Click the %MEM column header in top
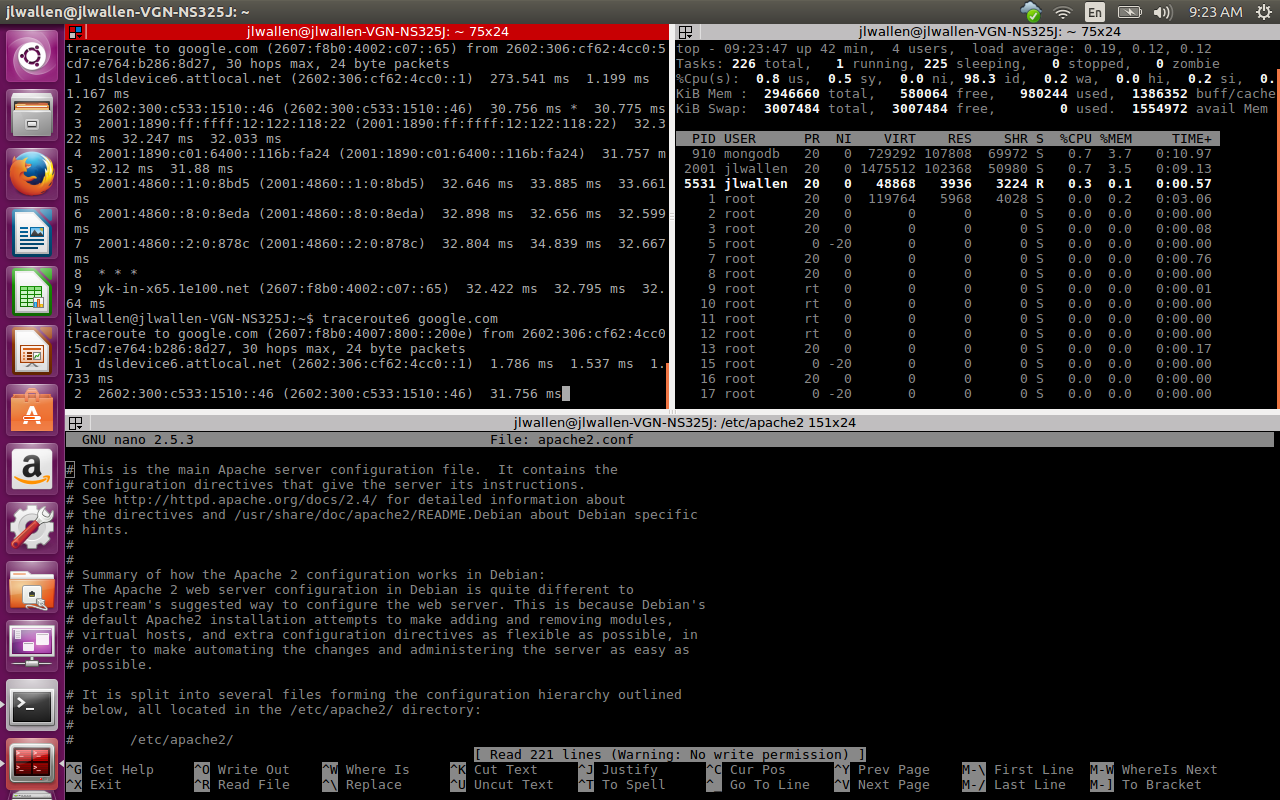This screenshot has height=800, width=1280. click(1116, 139)
